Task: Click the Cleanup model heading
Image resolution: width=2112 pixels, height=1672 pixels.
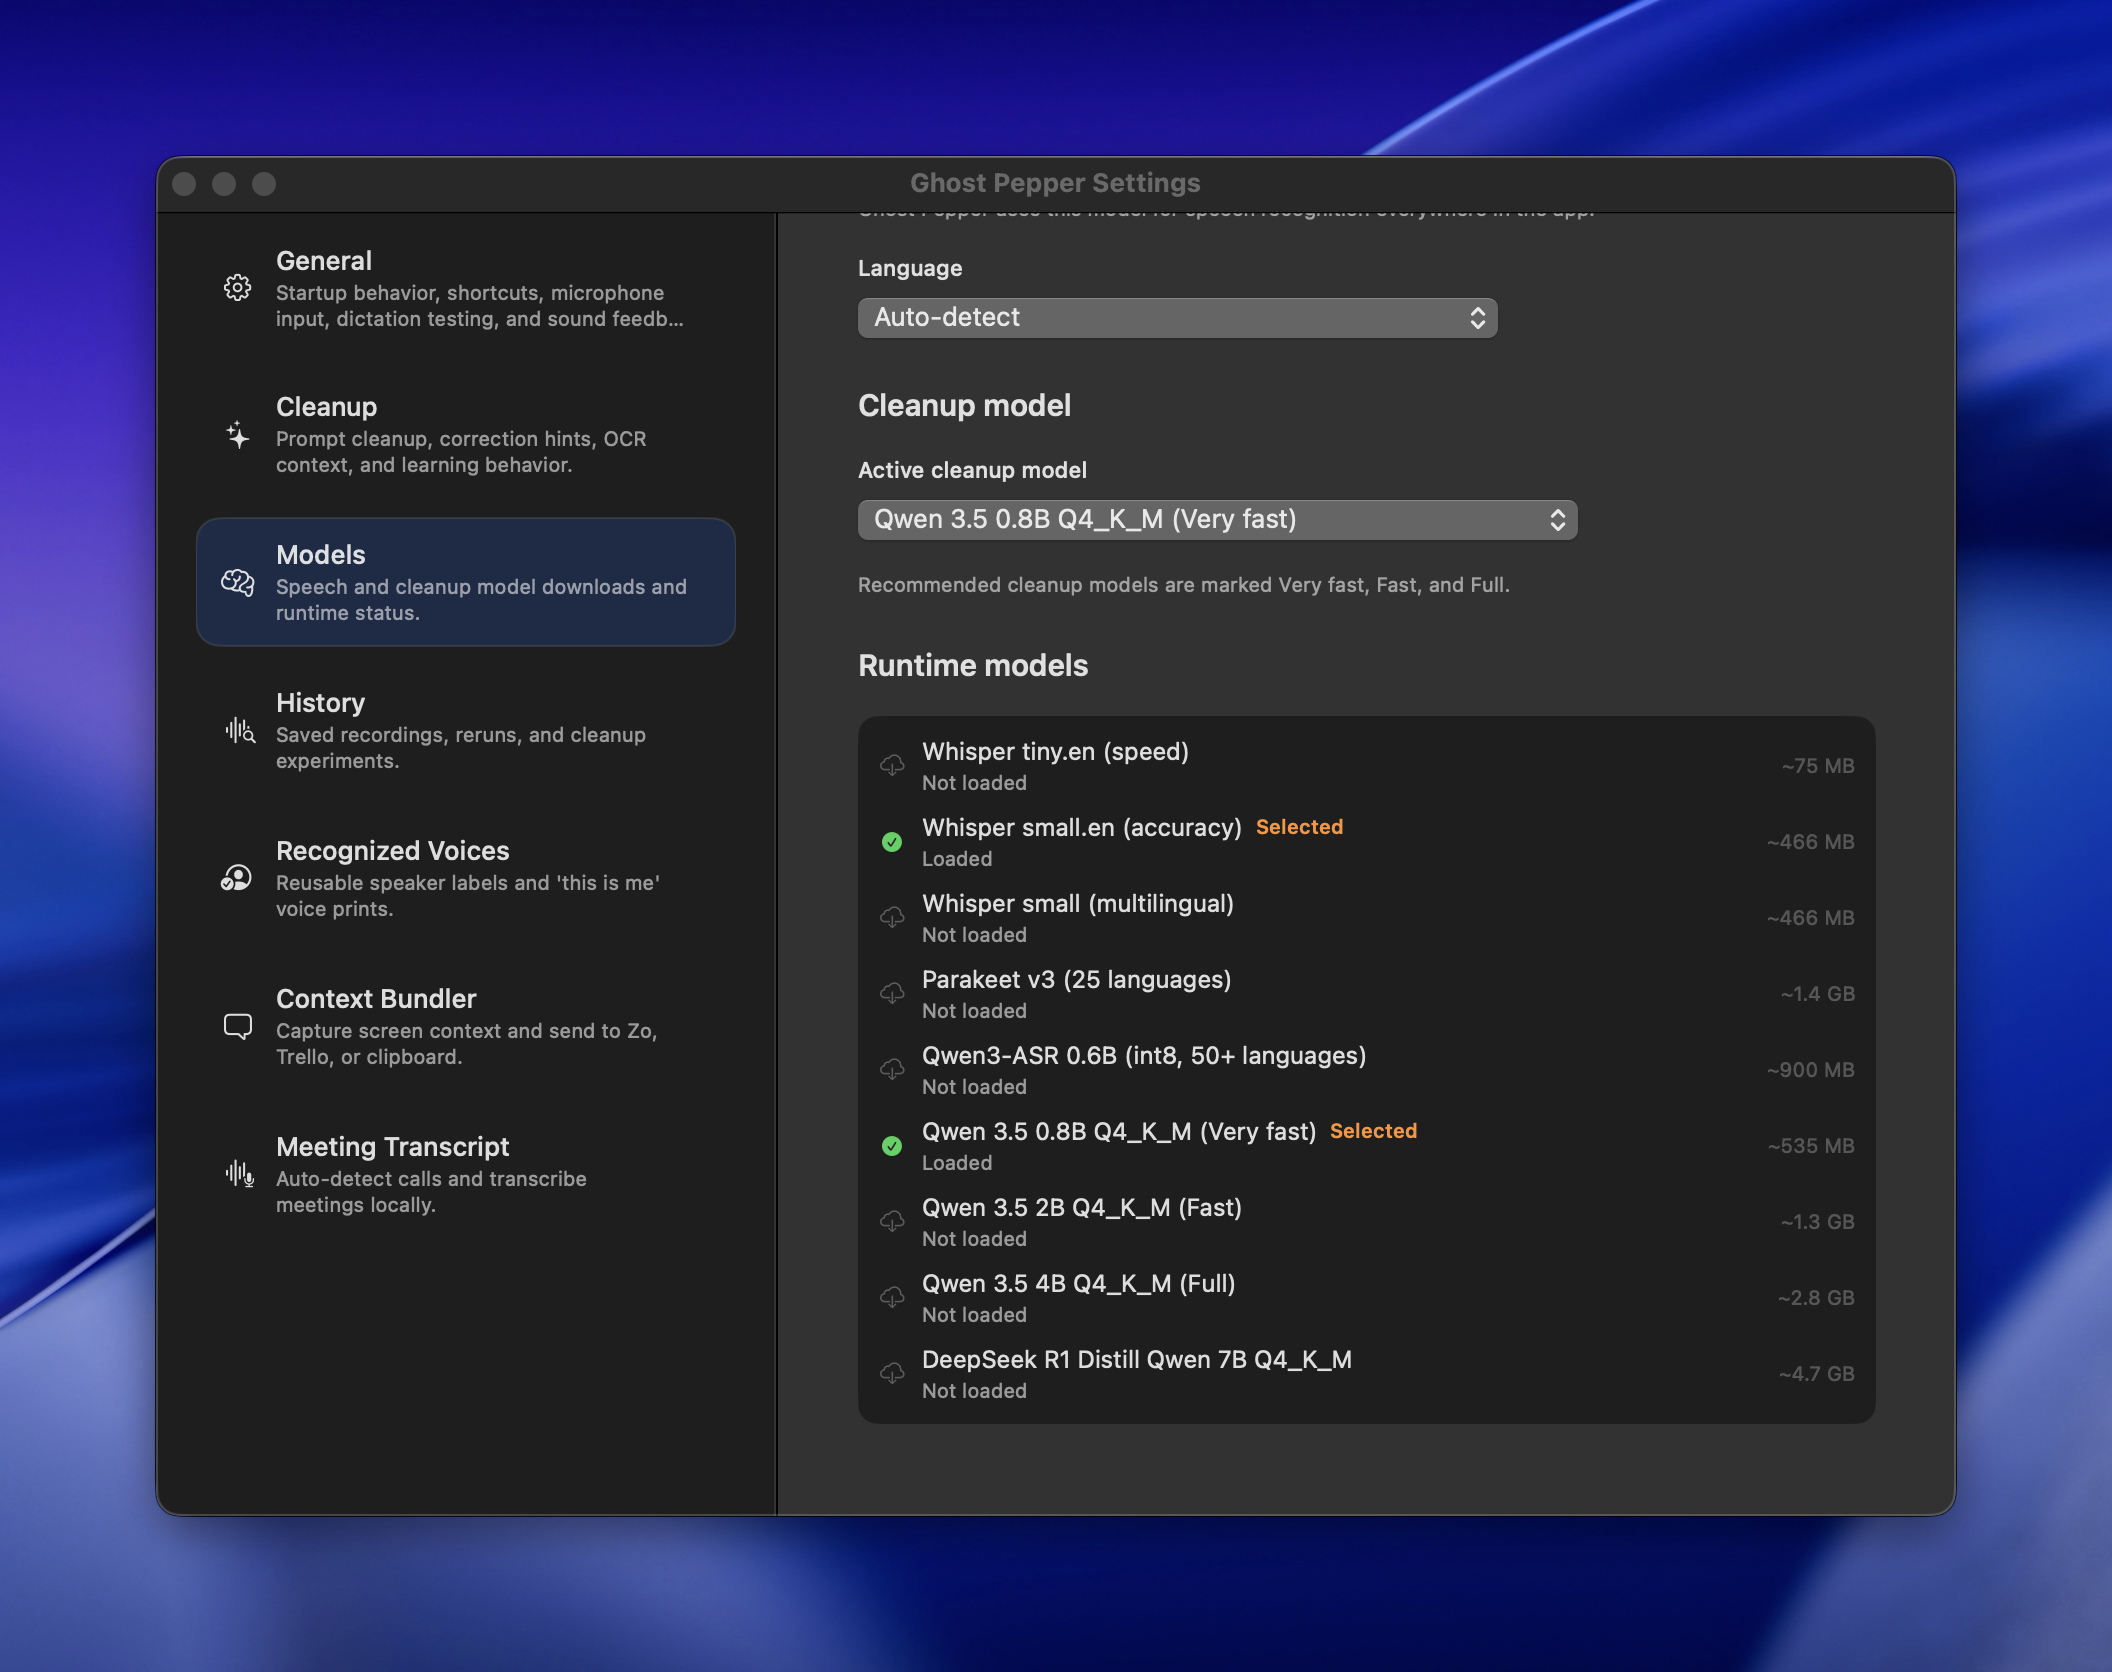Action: [x=964, y=406]
